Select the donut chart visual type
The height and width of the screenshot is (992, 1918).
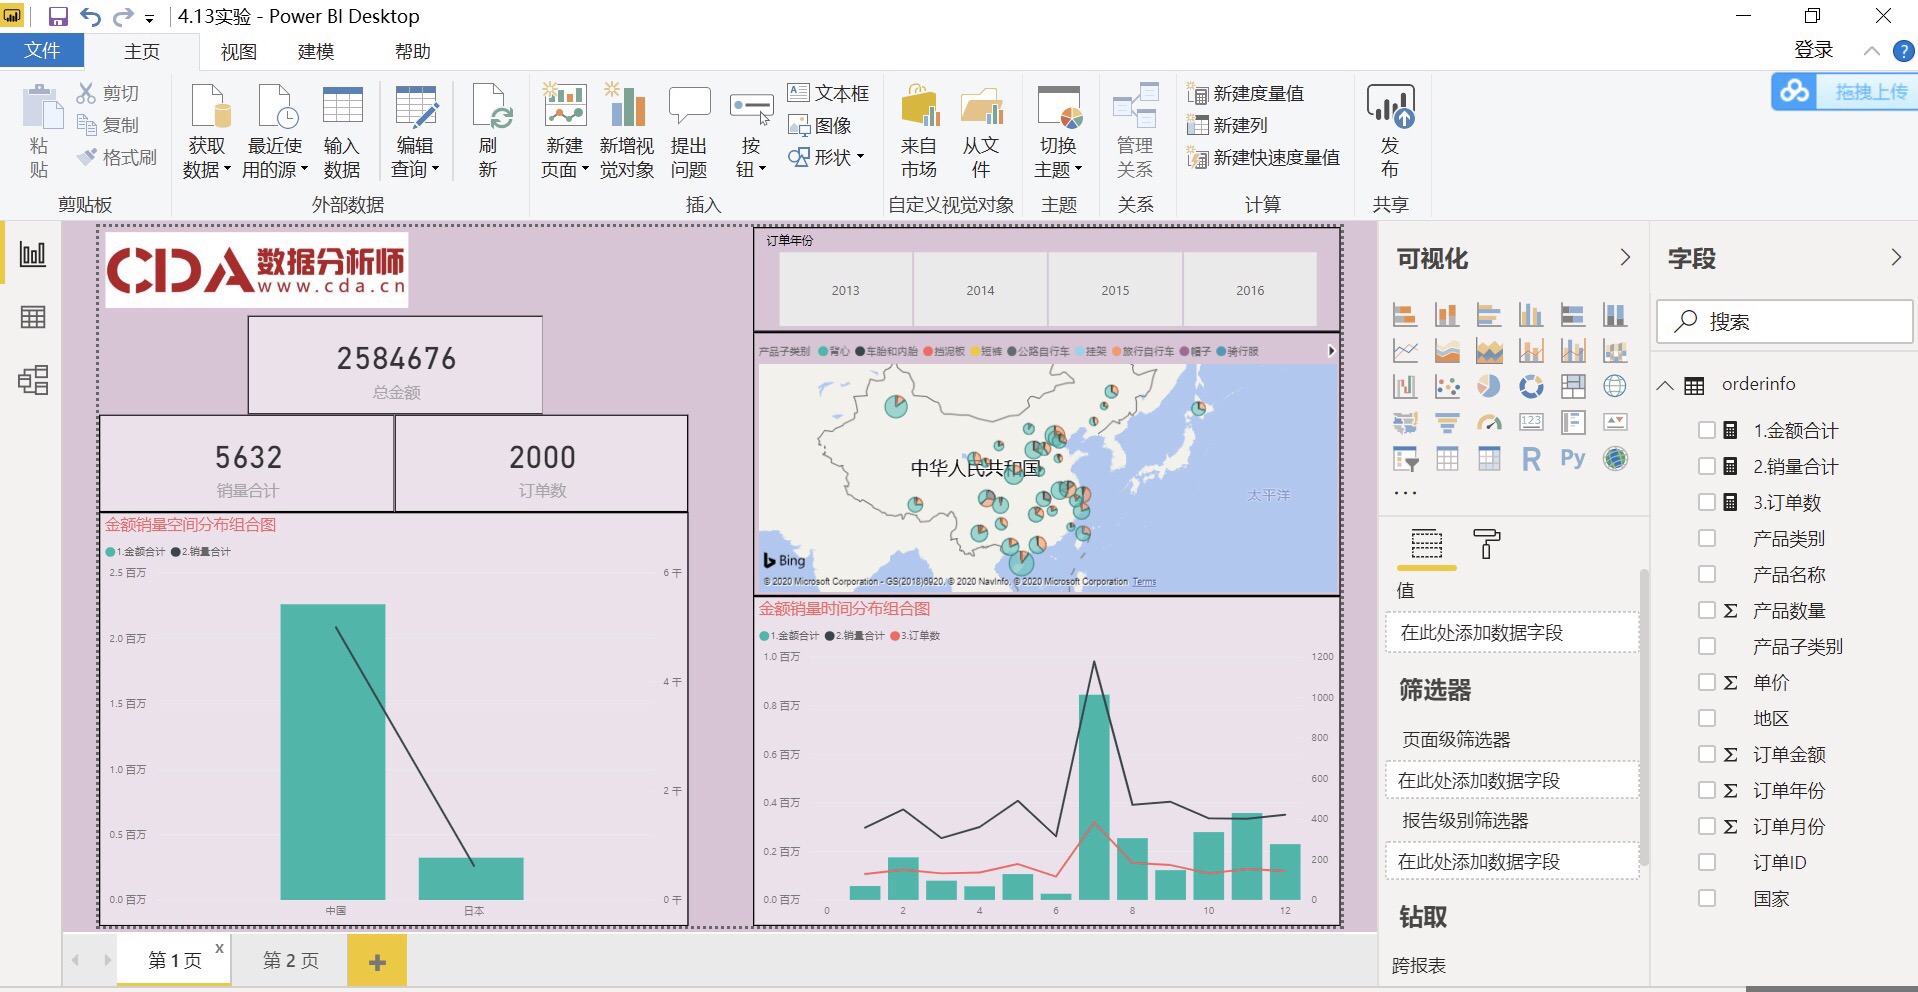1531,386
